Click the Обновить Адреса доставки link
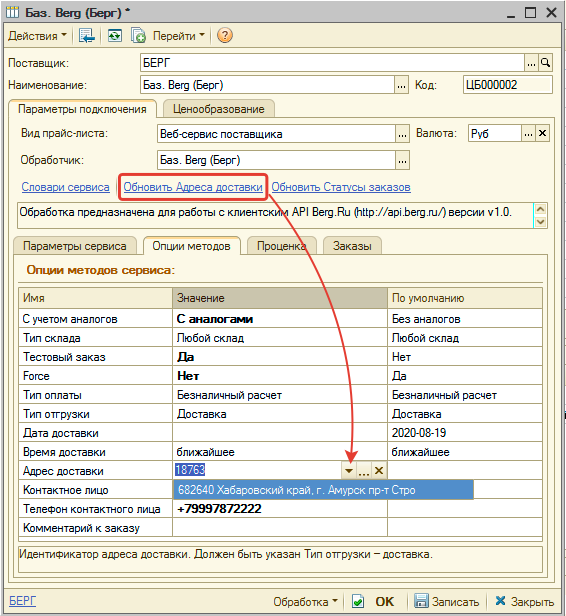566x616 pixels. 193,187
